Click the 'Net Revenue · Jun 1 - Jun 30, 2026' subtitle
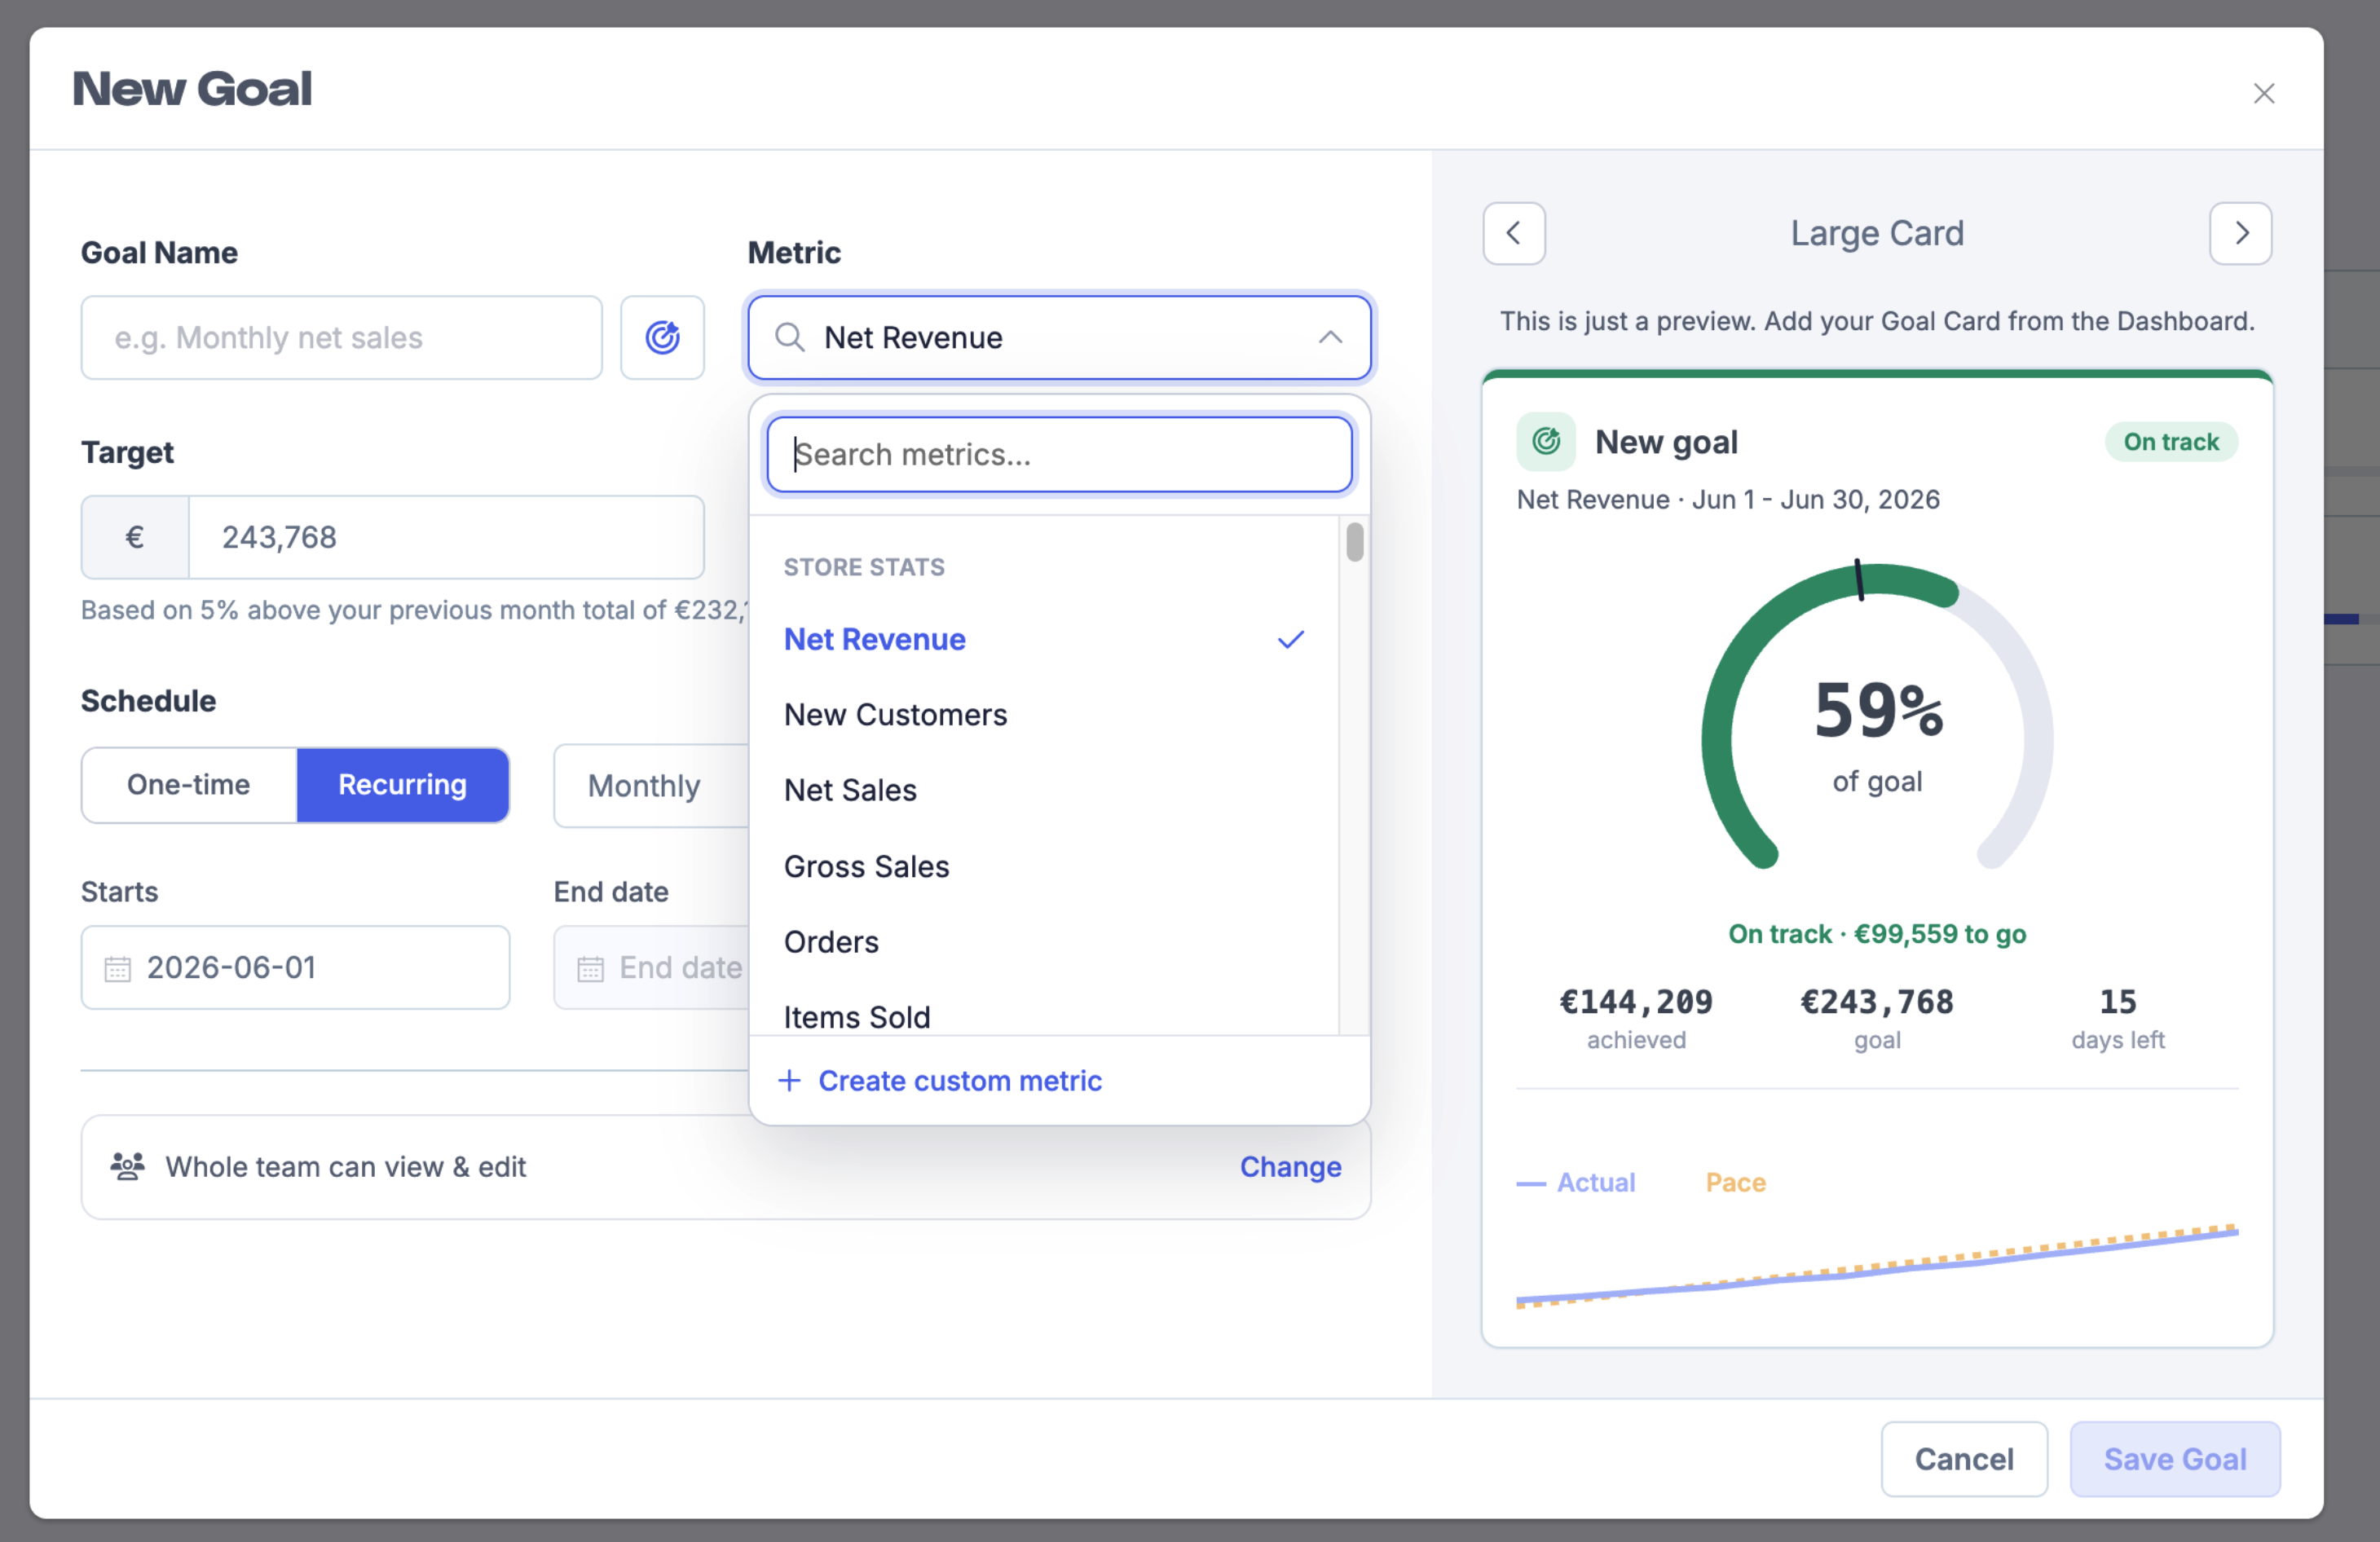 (1727, 499)
